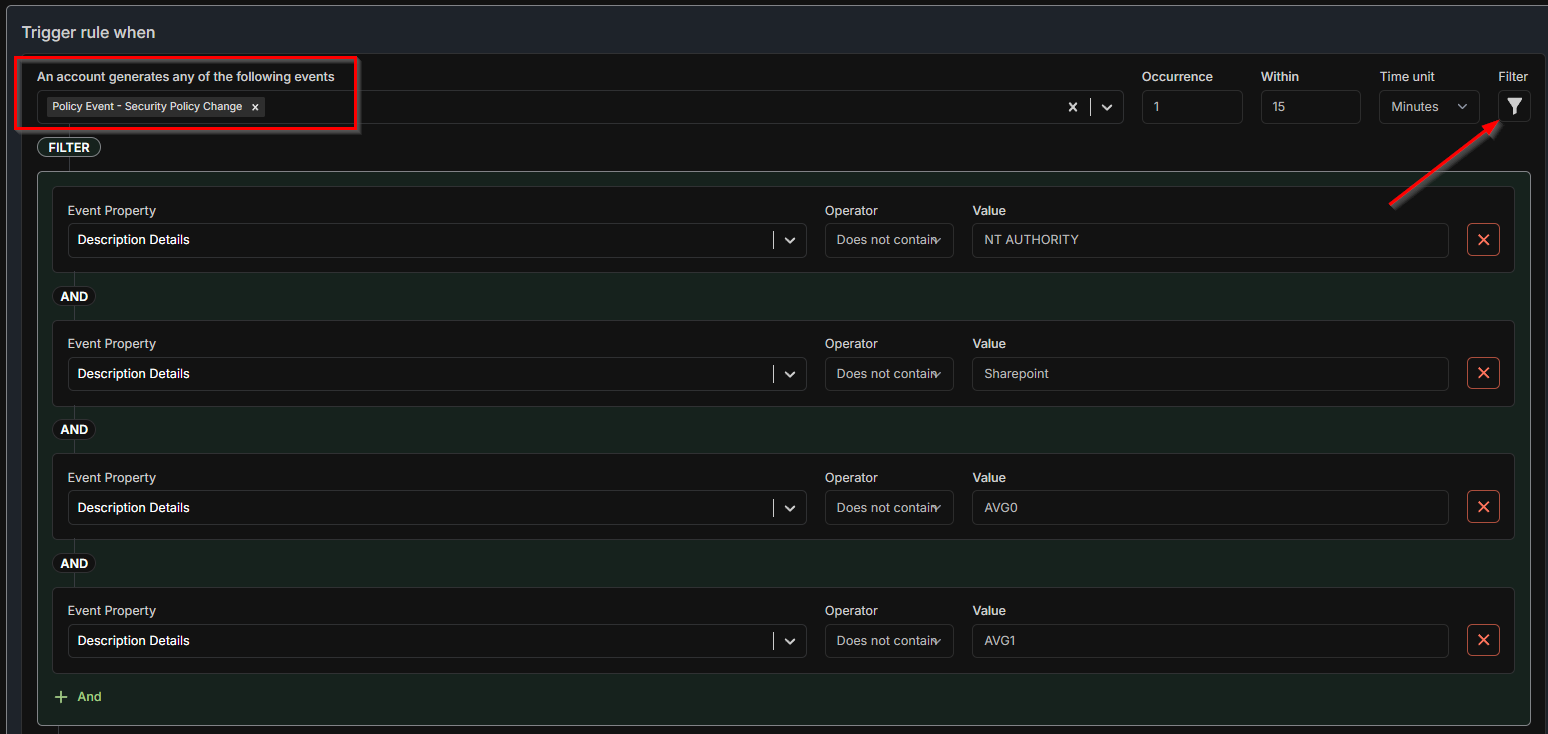Expand Event Property dropdown in AVG0 row
The width and height of the screenshot is (1548, 734).
point(789,507)
